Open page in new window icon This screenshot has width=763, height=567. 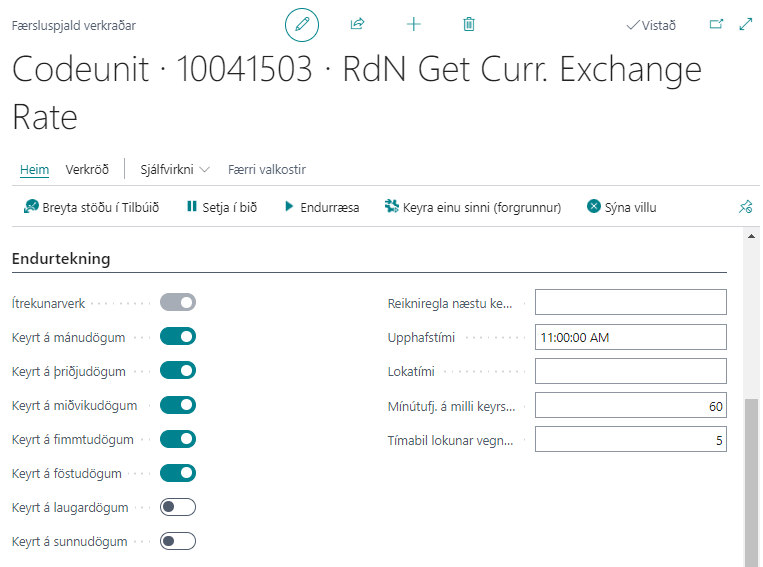click(x=716, y=24)
